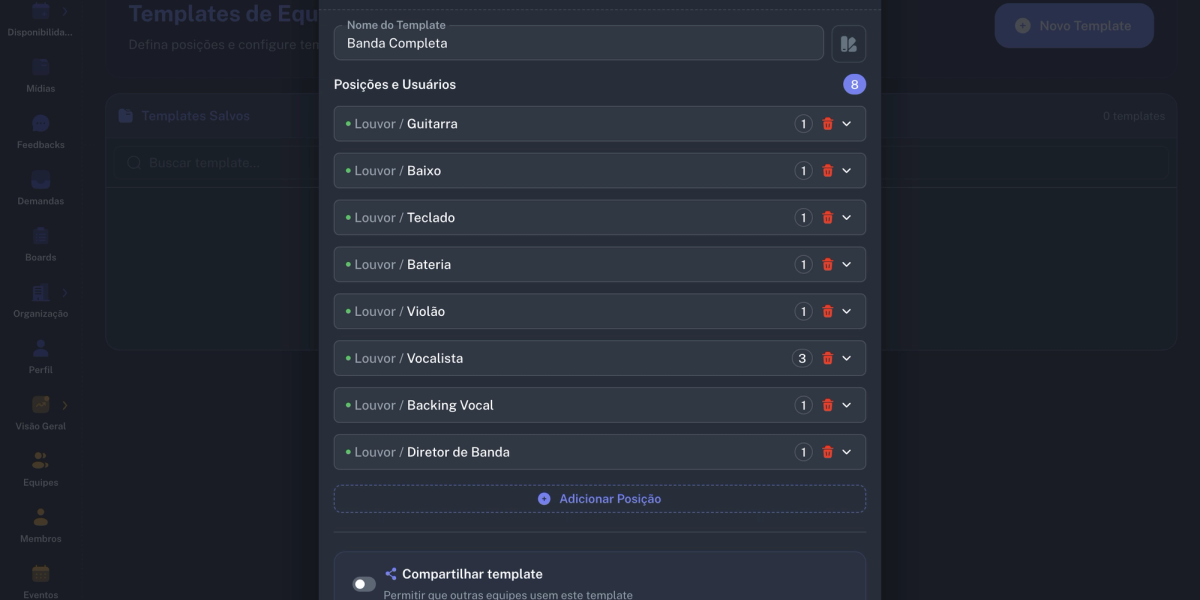Enable the Compartilhar template switch
The width and height of the screenshot is (1200, 600).
click(x=364, y=583)
